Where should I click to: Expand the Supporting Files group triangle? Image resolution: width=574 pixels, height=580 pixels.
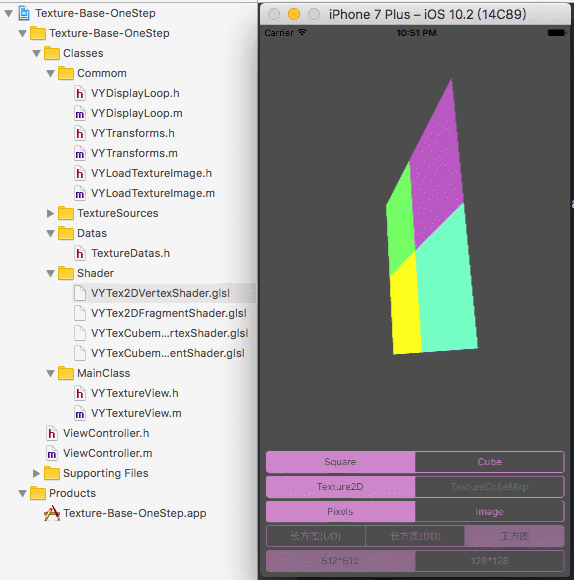(x=37, y=473)
